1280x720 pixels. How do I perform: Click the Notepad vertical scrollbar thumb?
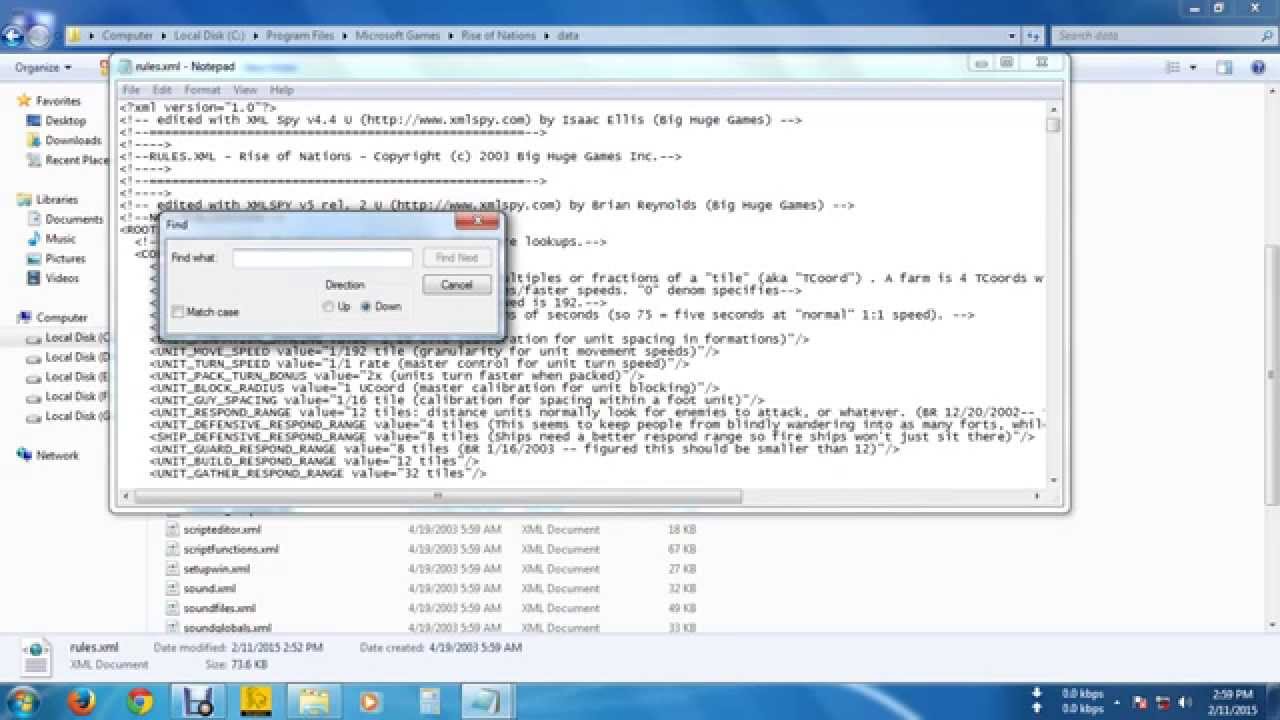(1053, 125)
